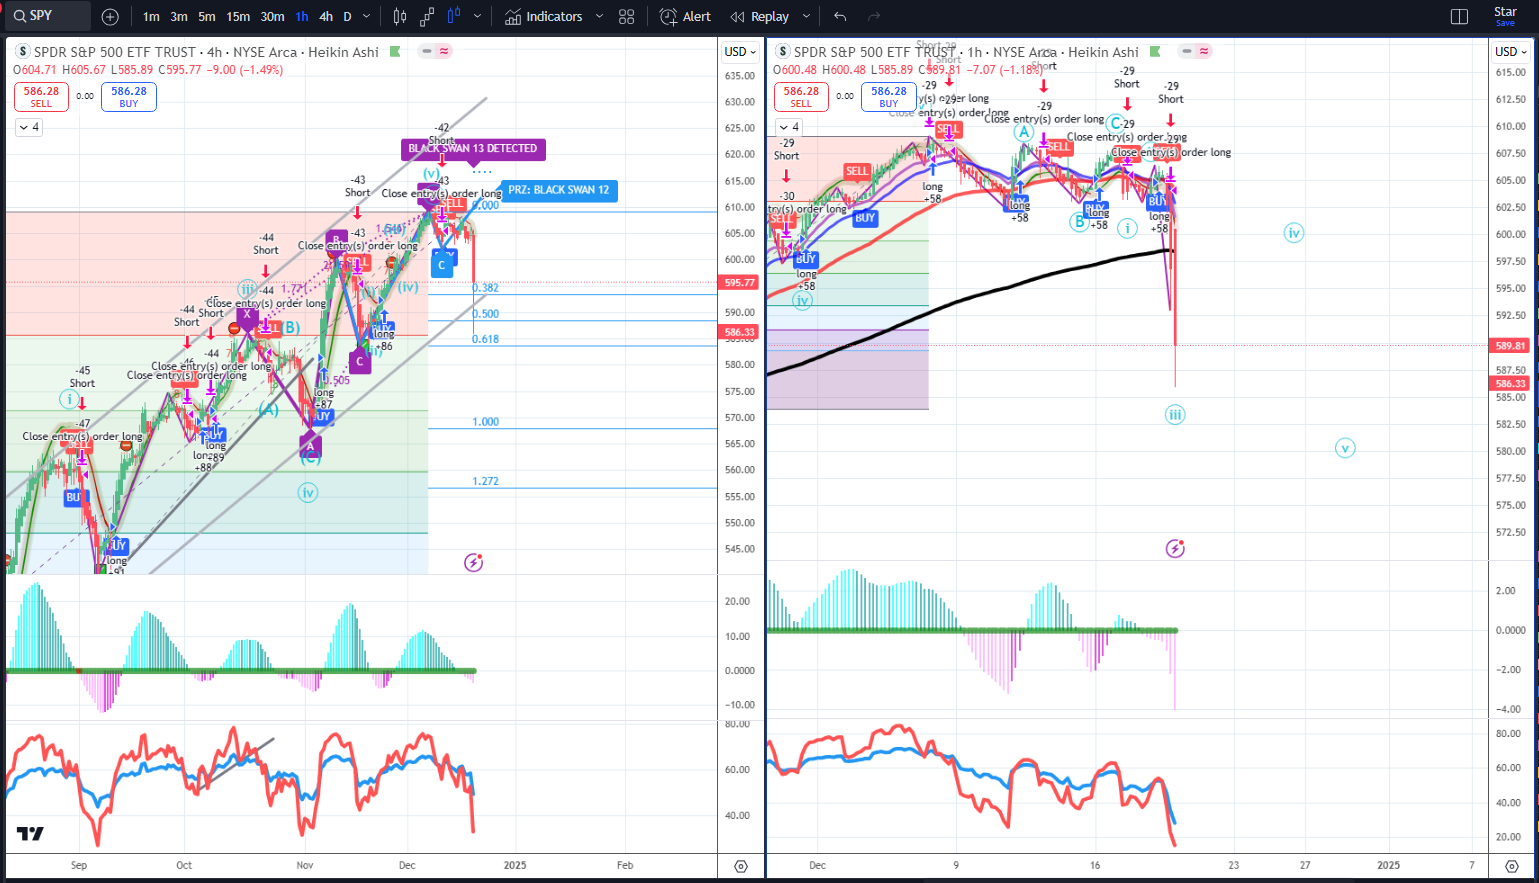Switch to the 15m timeframe
This screenshot has width=1539, height=883.
point(238,16)
